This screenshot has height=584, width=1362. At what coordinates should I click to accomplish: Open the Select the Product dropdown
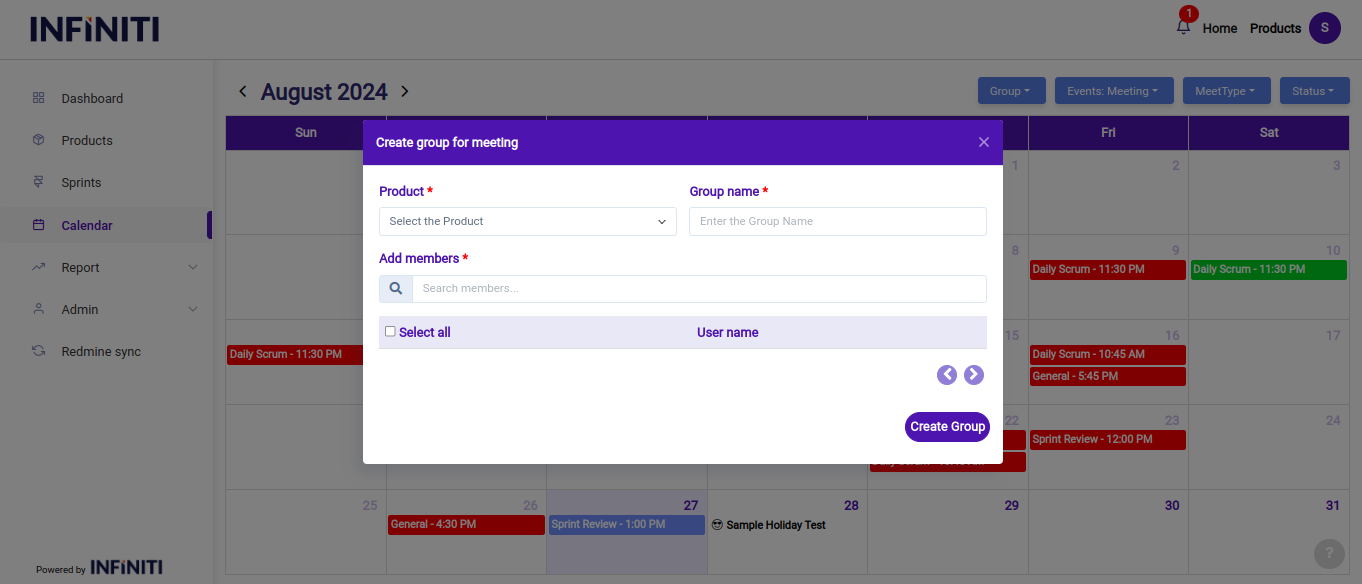[527, 221]
